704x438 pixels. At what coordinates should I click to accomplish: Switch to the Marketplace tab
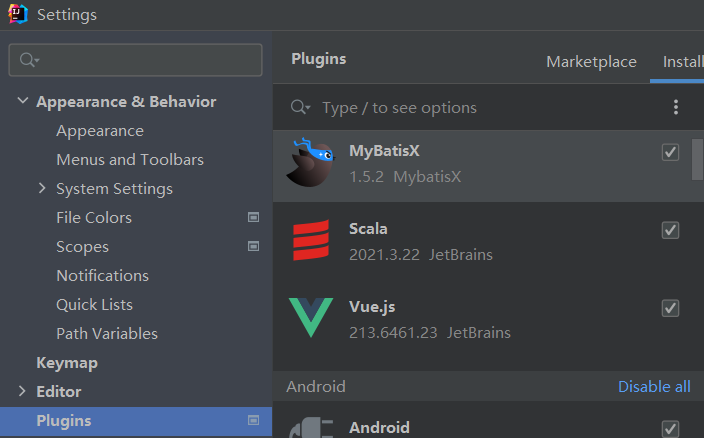coord(591,61)
